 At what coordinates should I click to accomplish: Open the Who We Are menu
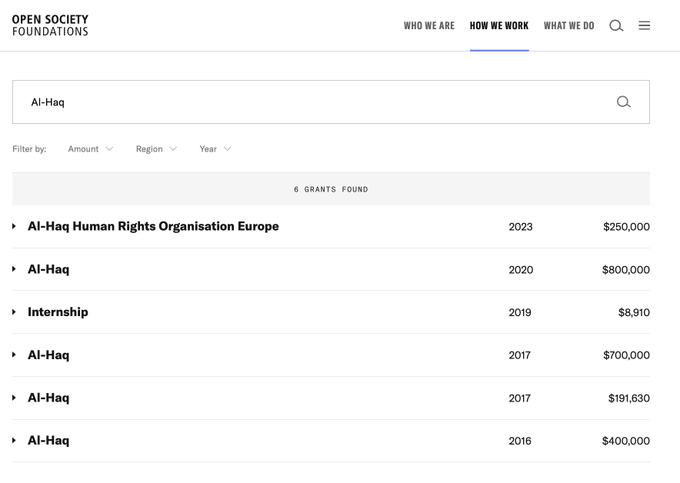(x=429, y=26)
